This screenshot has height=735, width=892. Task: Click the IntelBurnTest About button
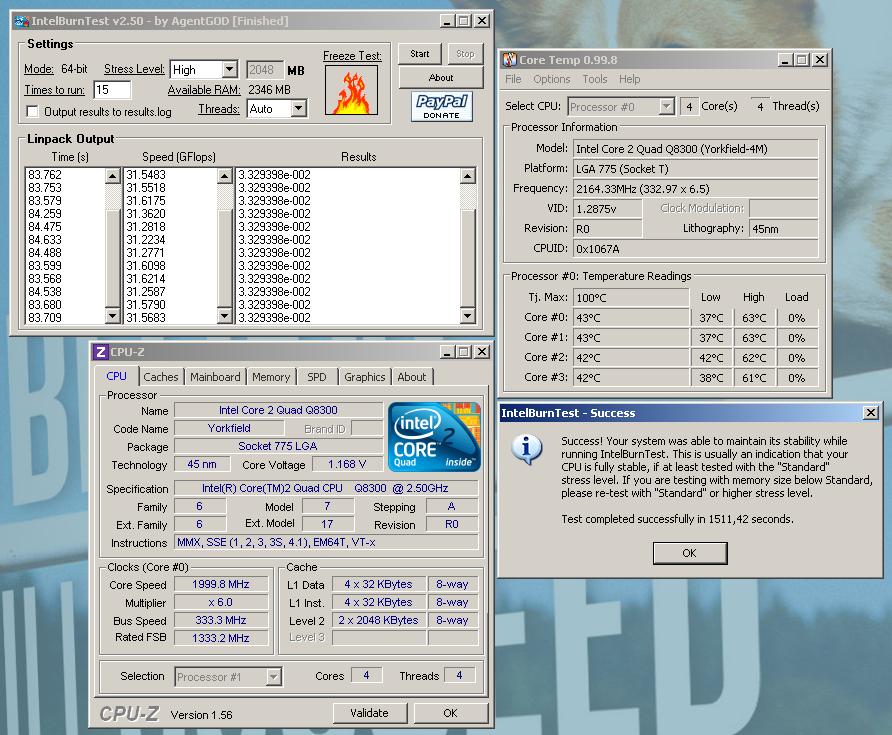tap(441, 77)
